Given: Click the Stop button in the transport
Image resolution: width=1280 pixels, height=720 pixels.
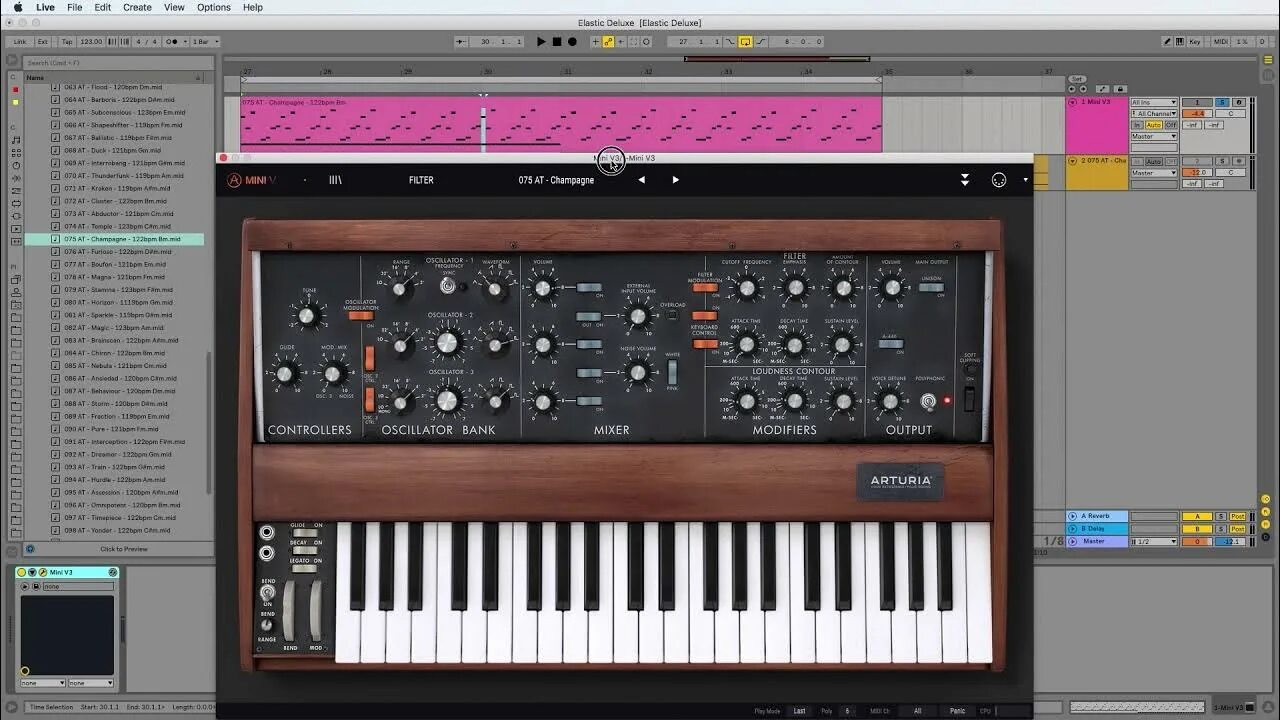Looking at the screenshot, I should pos(557,42).
